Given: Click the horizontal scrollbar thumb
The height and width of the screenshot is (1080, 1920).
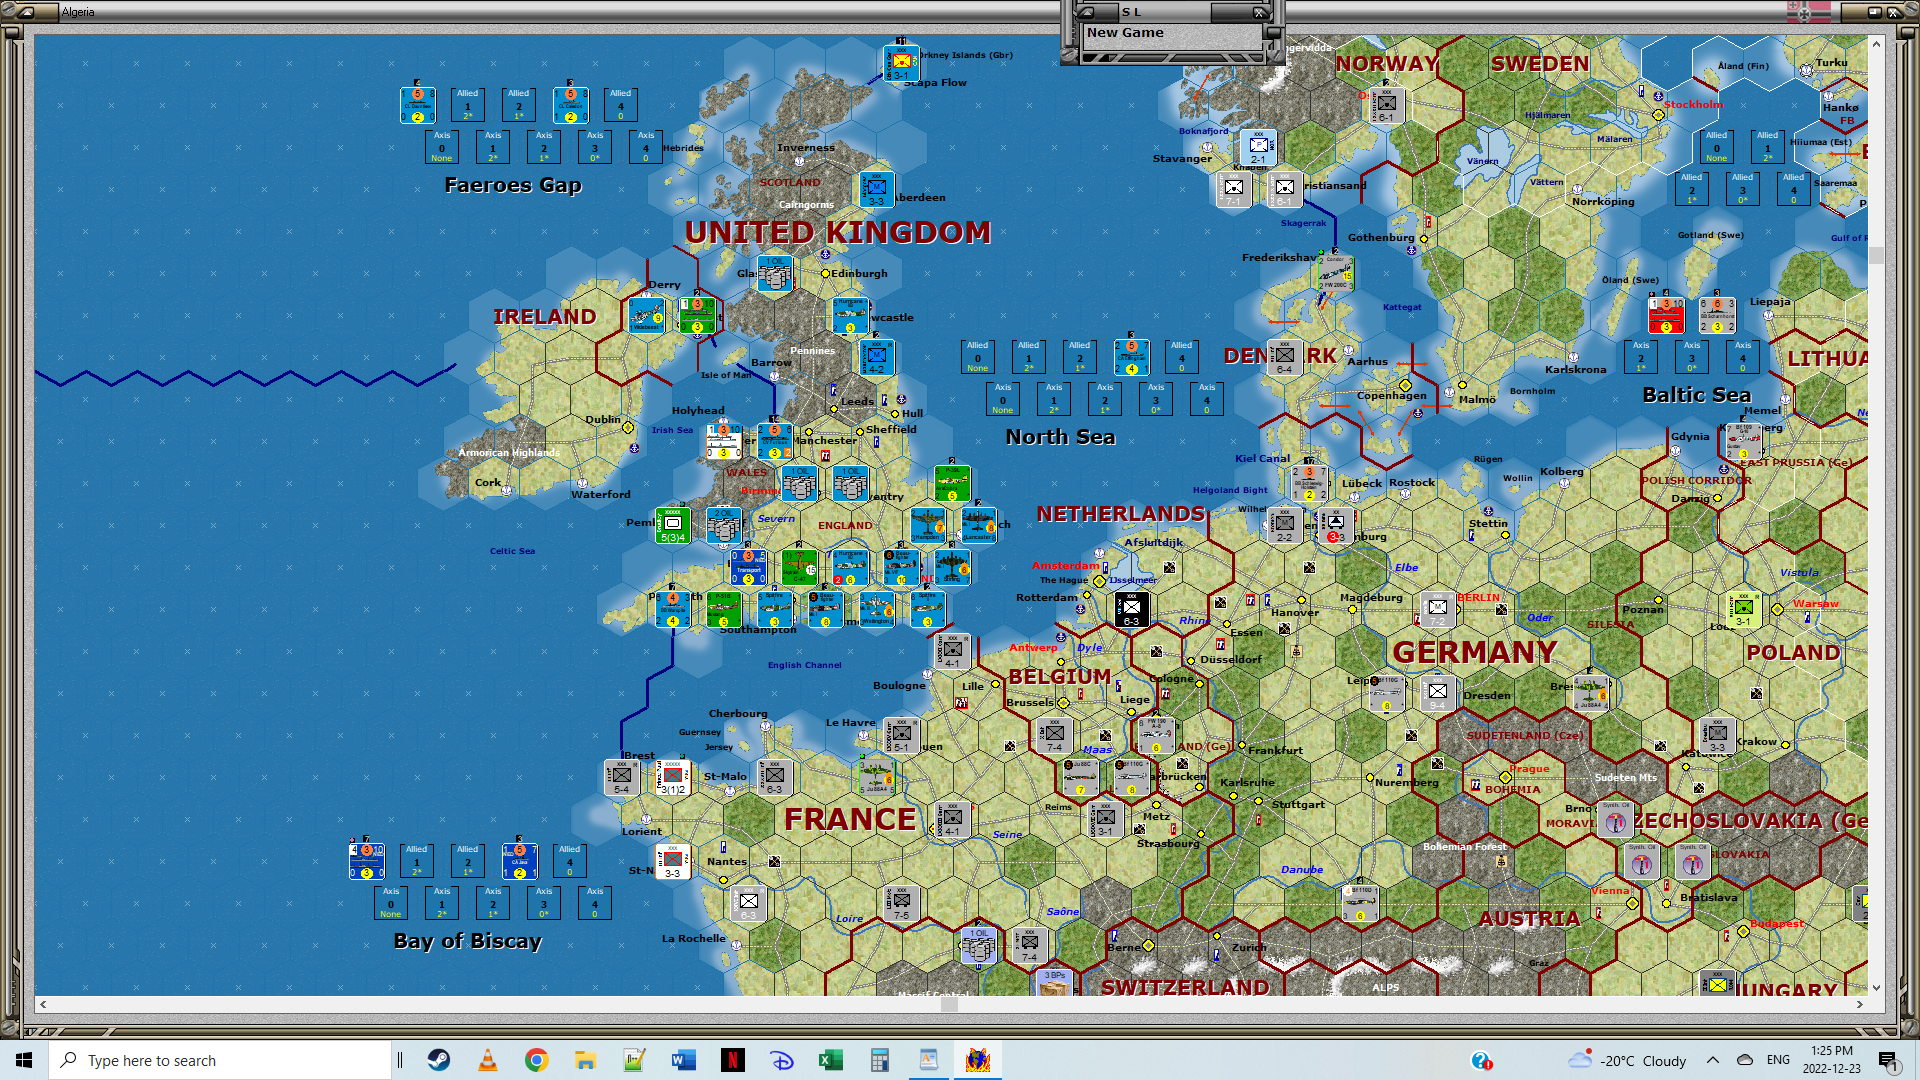Looking at the screenshot, I should click(949, 1005).
